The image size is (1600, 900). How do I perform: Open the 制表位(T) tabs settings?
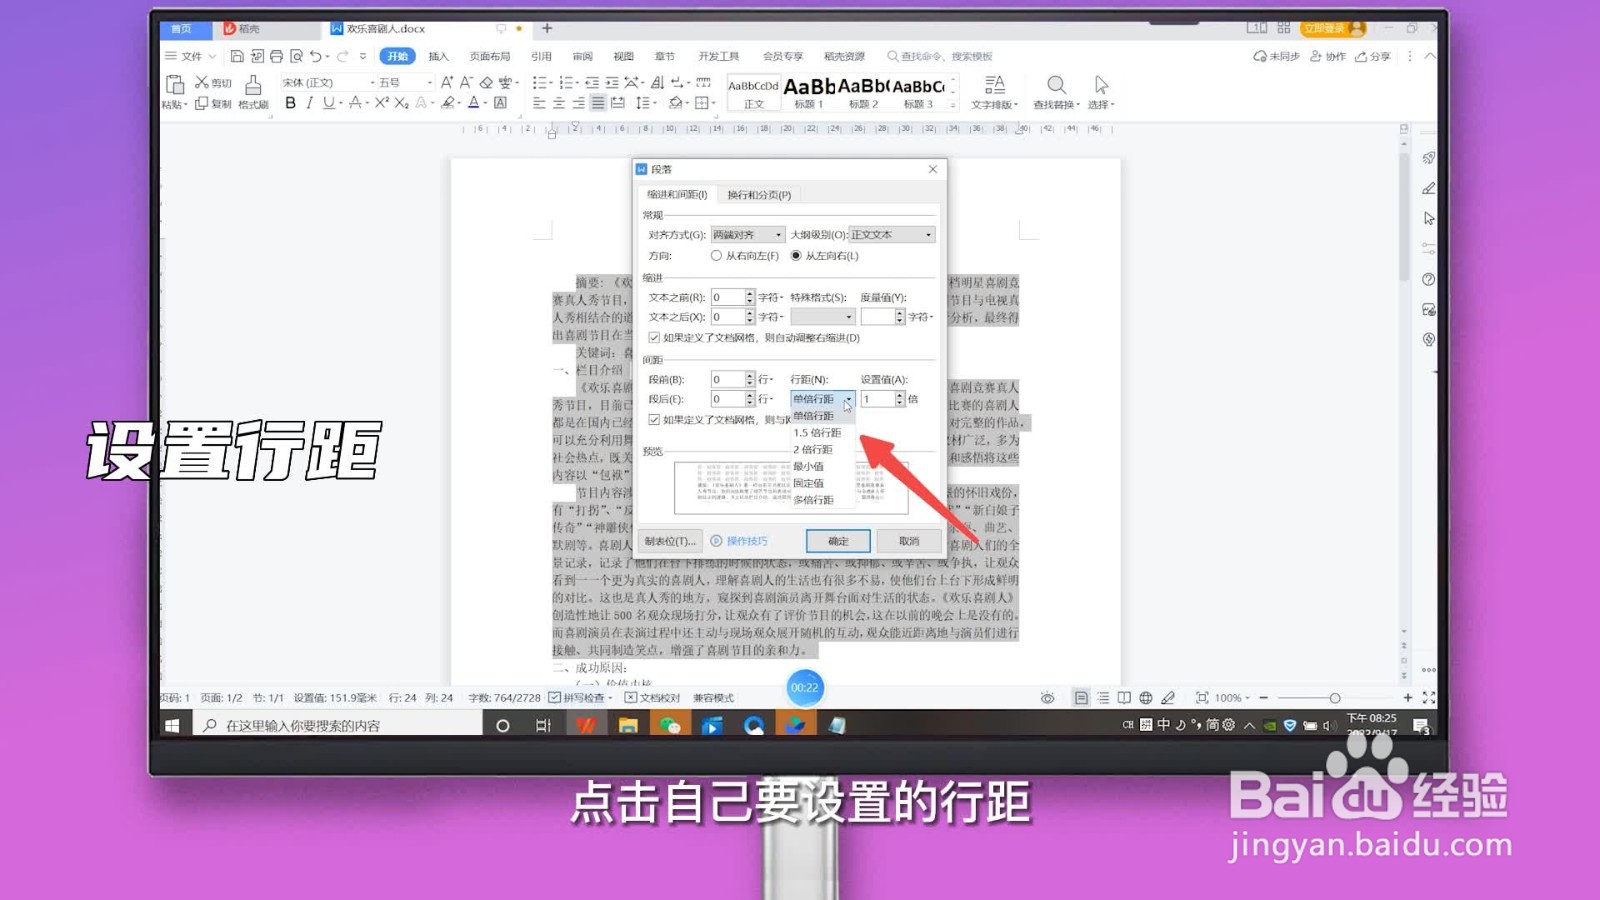(x=668, y=541)
